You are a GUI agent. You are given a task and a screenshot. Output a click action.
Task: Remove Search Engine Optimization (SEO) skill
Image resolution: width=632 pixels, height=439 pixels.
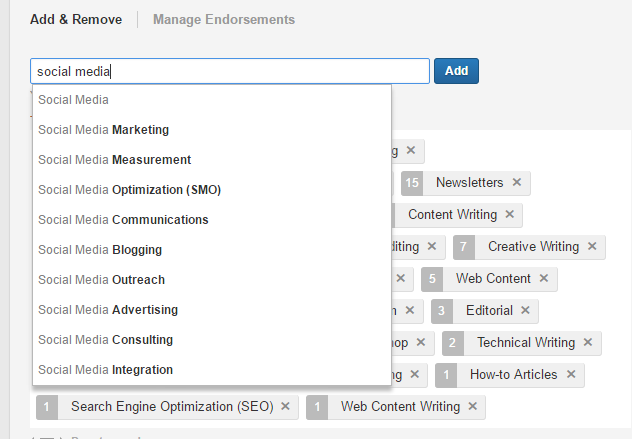click(285, 407)
